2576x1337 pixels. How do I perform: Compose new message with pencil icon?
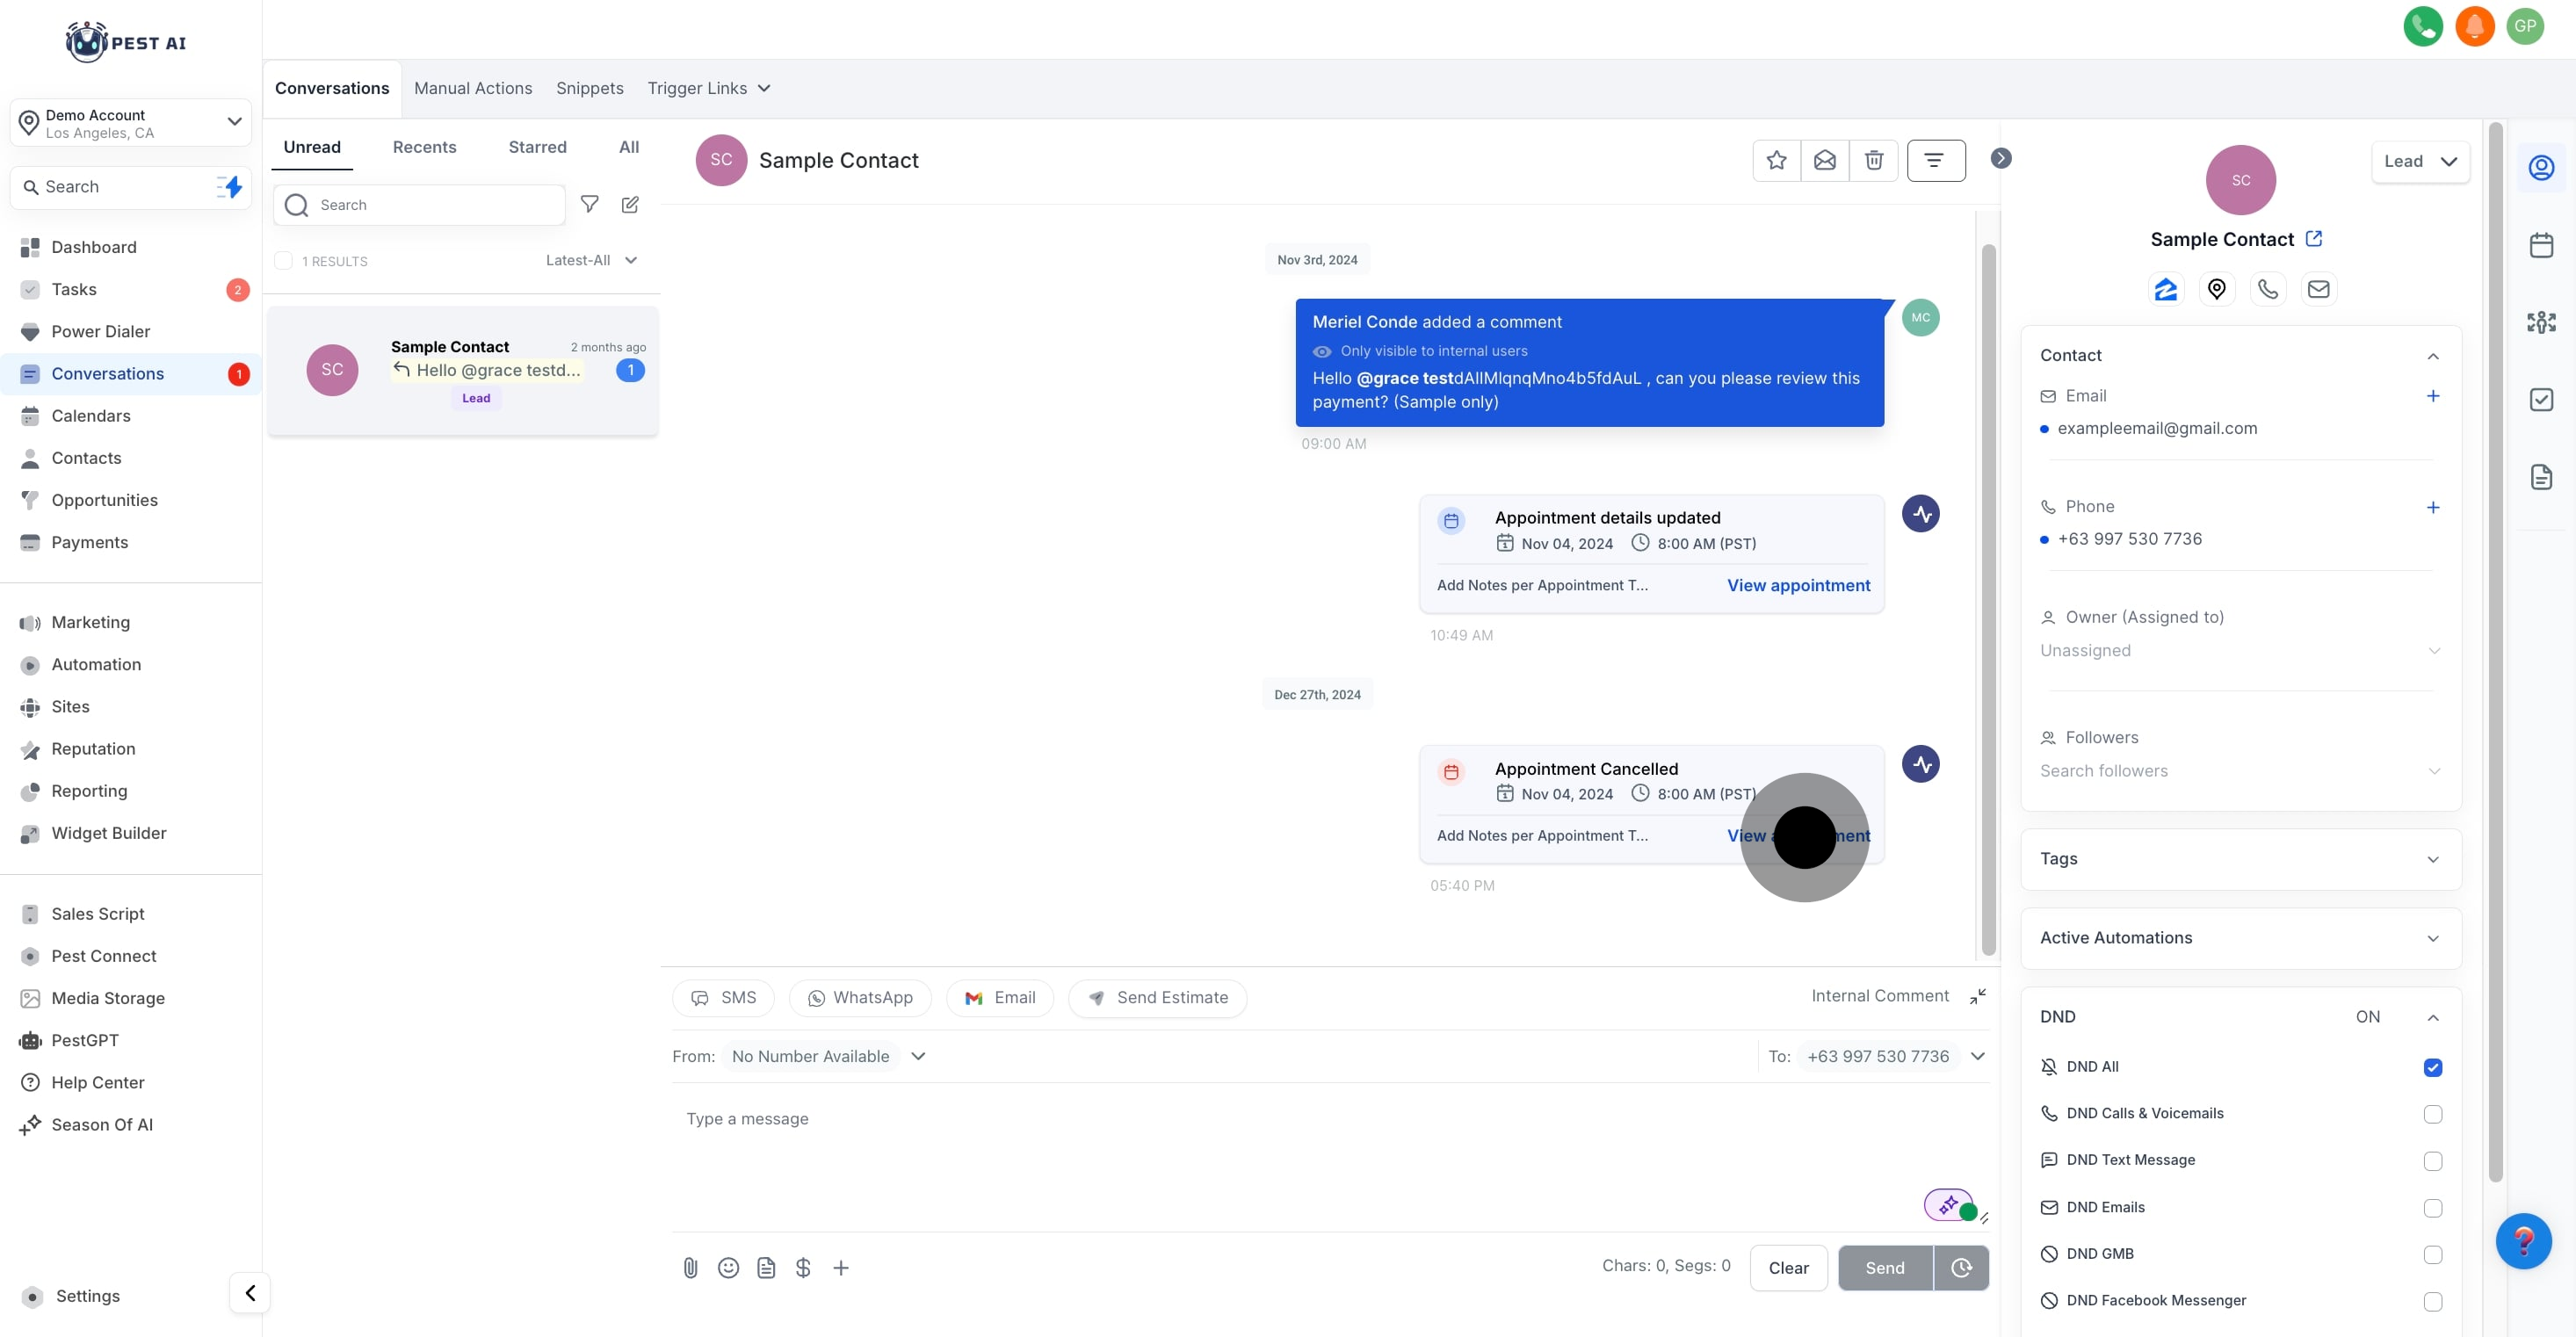point(630,204)
